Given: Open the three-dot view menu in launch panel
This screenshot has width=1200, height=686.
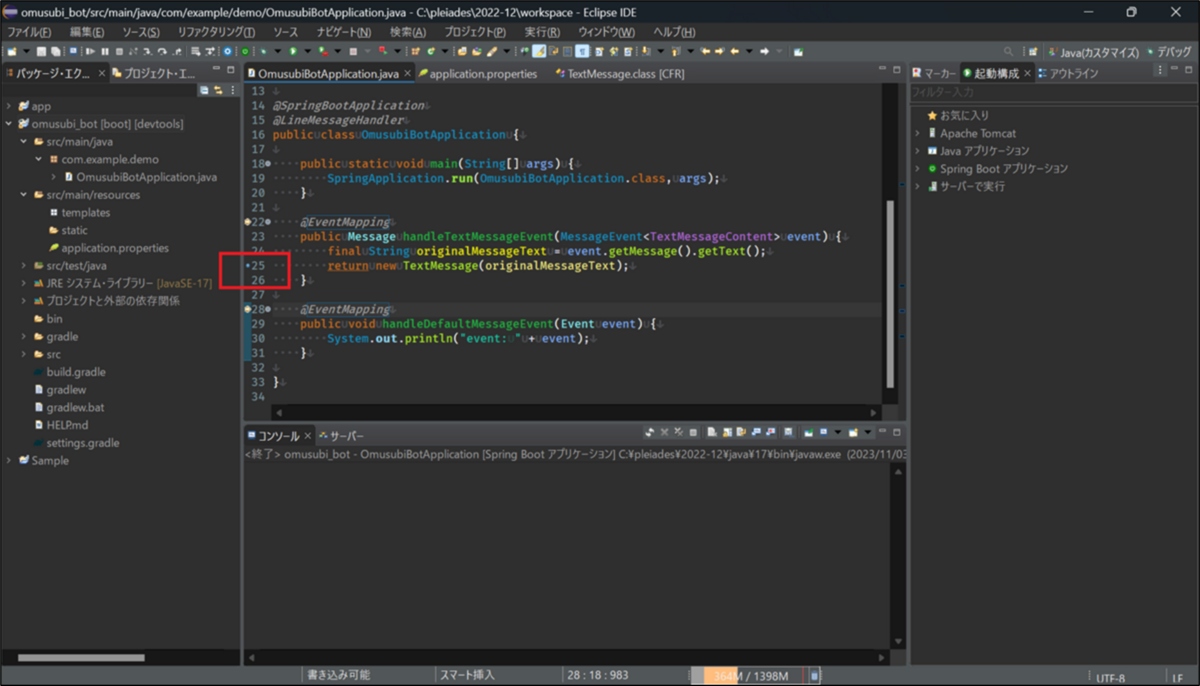Looking at the screenshot, I should click(x=1160, y=72).
